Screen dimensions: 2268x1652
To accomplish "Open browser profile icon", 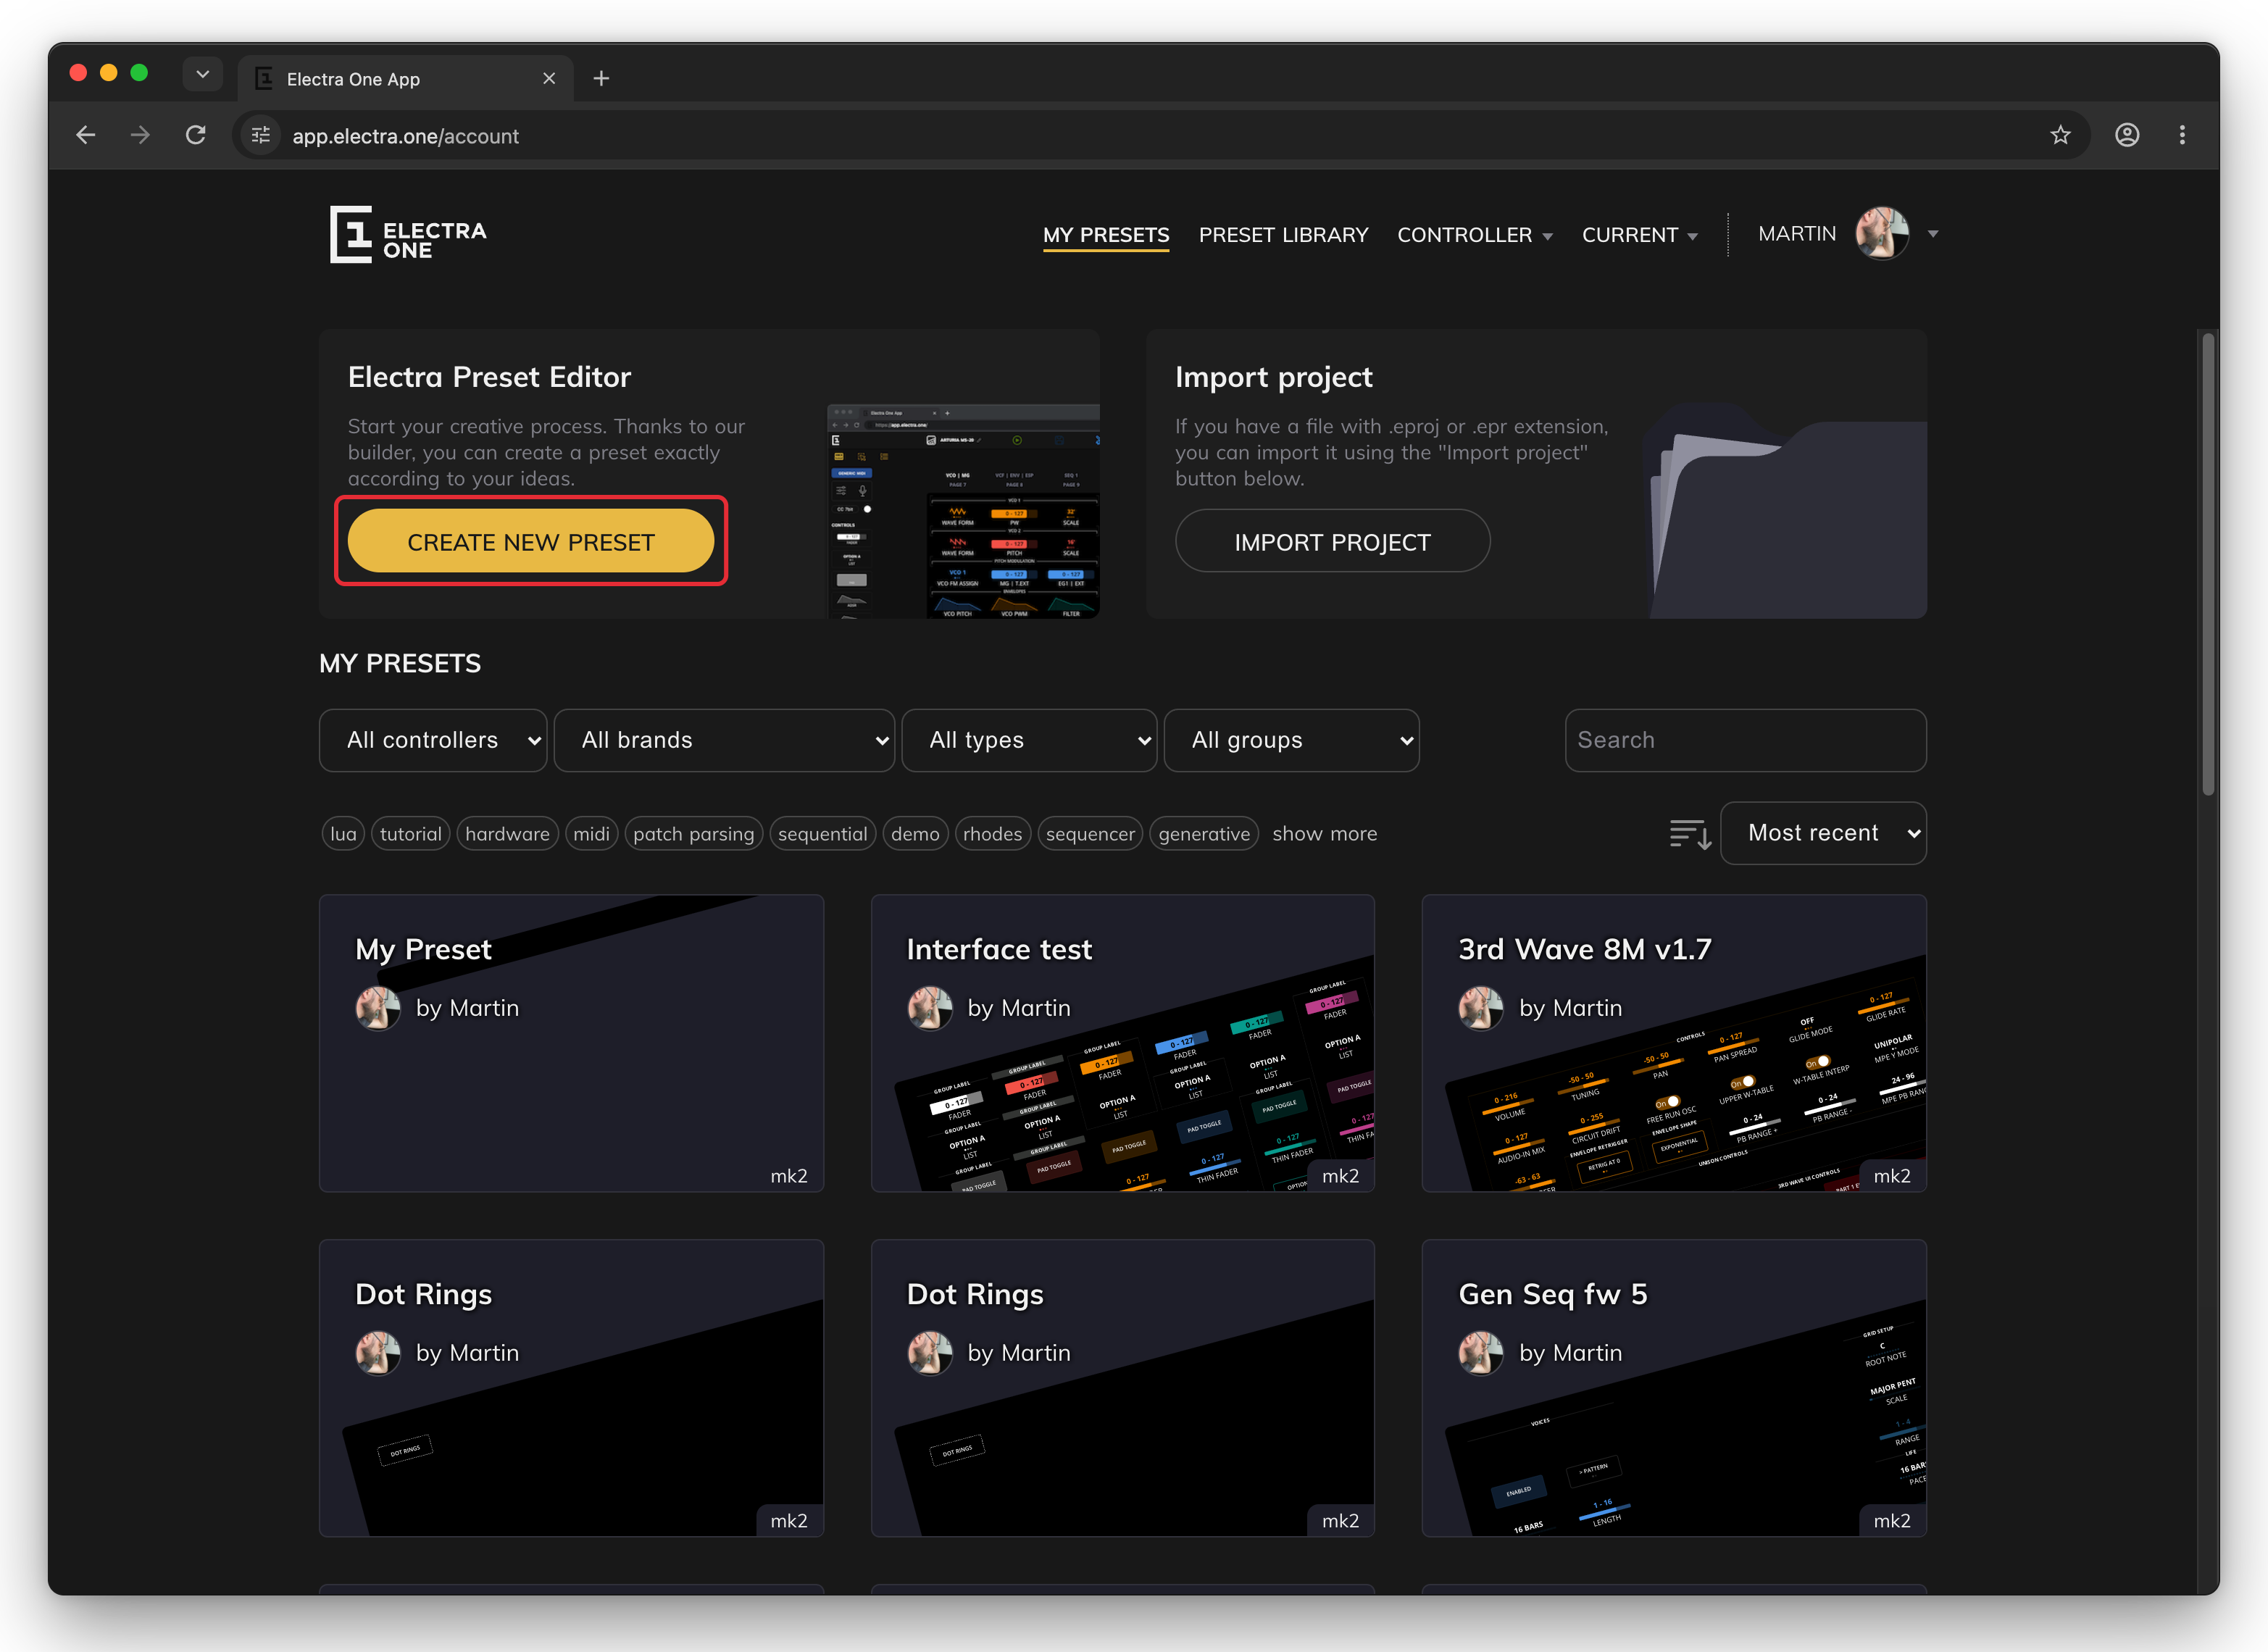I will coord(2127,135).
